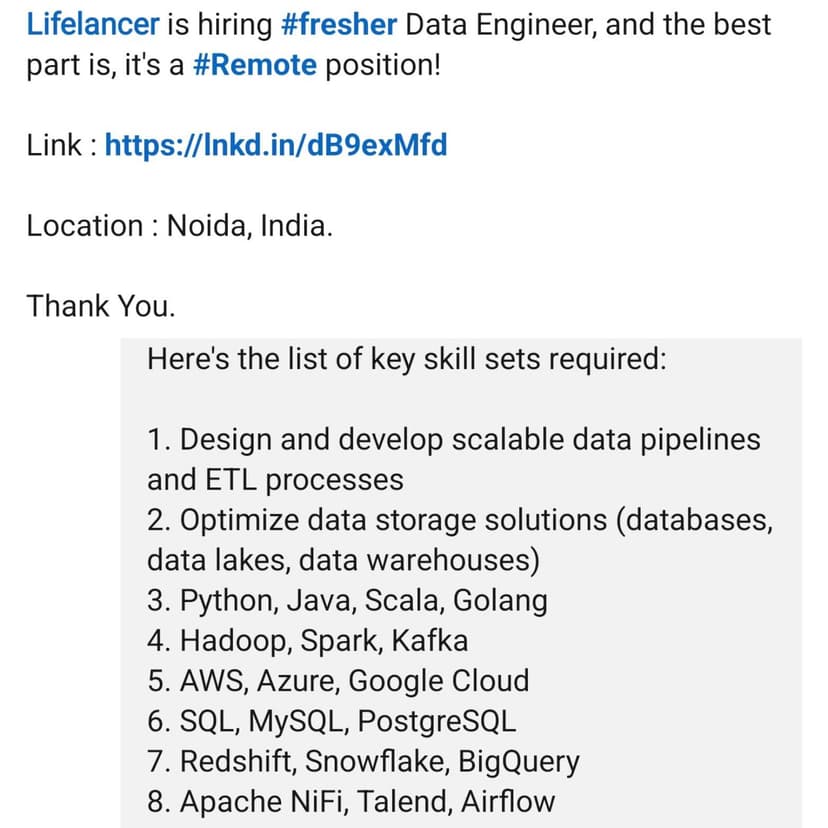Viewport: 828px width, 828px height.
Task: Click the 'Here's the list of key skill sets' heading
Action: [x=406, y=359]
